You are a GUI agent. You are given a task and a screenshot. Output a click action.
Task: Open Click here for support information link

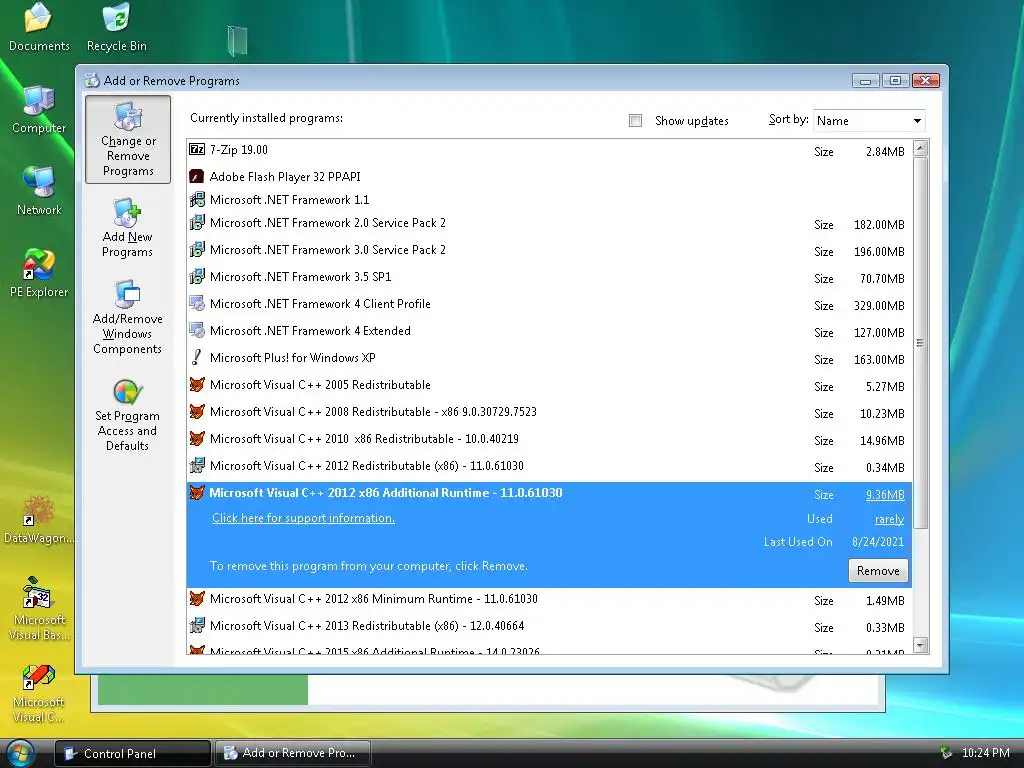pos(303,518)
